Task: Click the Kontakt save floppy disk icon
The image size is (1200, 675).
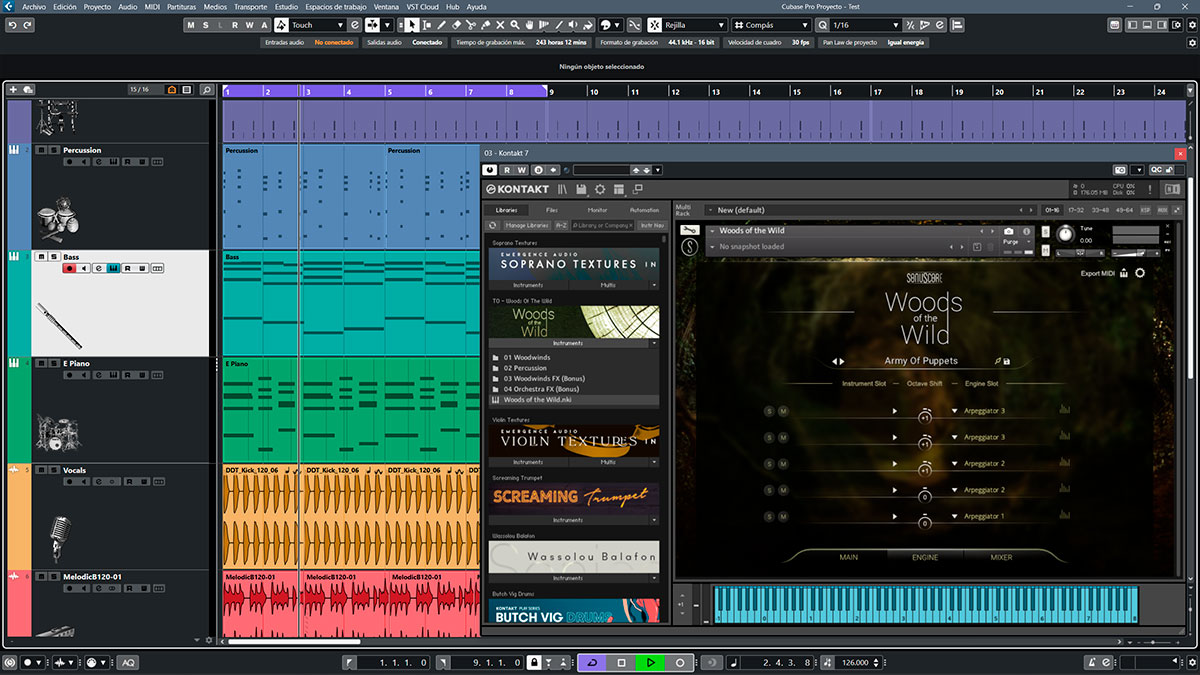Action: pos(581,189)
